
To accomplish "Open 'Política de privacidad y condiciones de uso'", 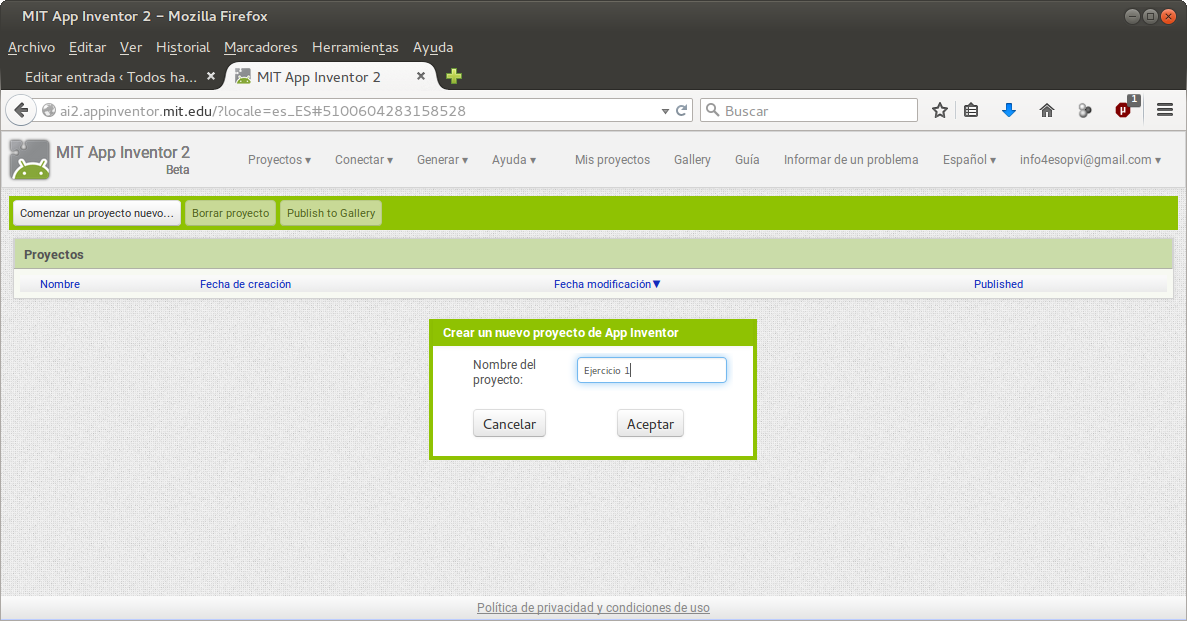I will [x=594, y=607].
